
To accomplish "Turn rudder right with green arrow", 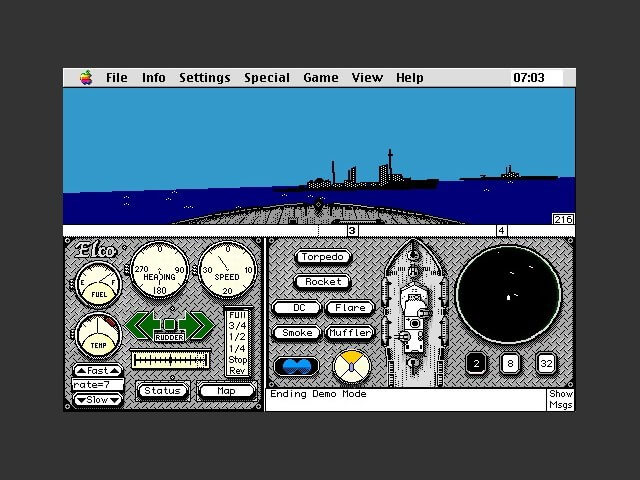I will pos(197,325).
